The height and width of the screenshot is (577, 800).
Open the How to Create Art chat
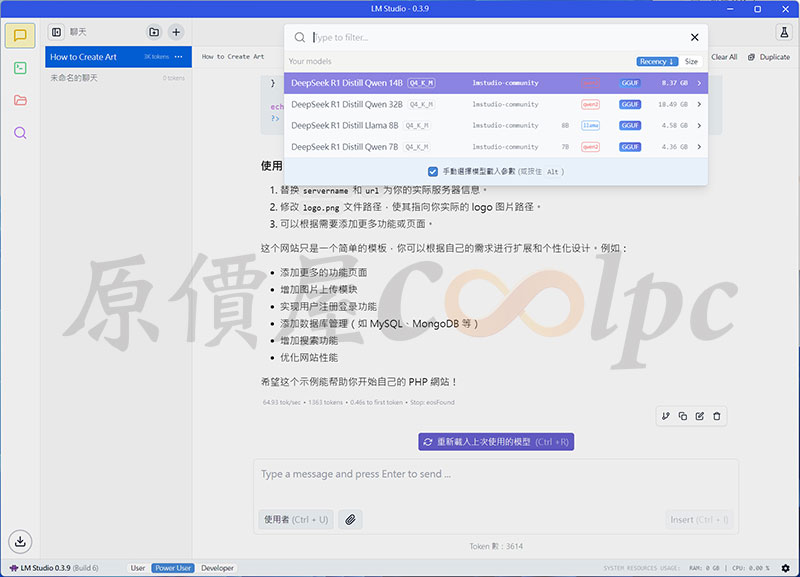(x=118, y=57)
